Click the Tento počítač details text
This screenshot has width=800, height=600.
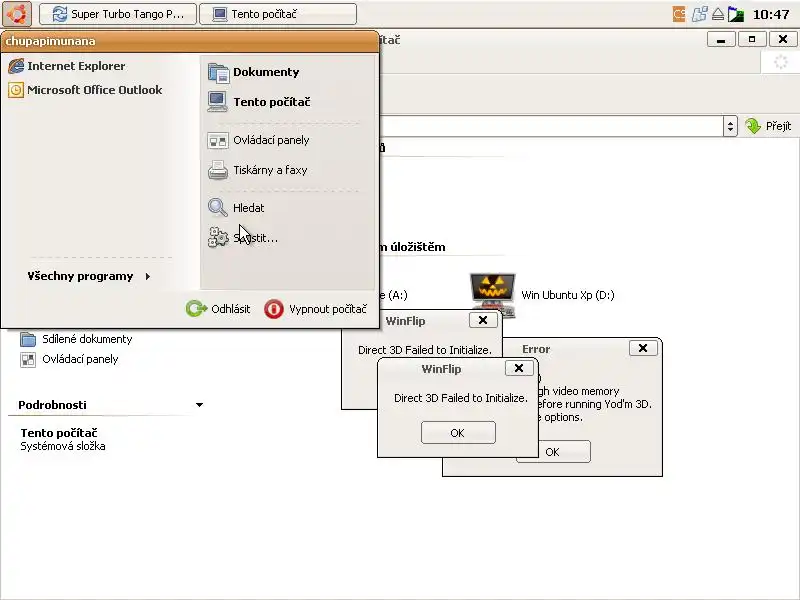[x=59, y=433]
